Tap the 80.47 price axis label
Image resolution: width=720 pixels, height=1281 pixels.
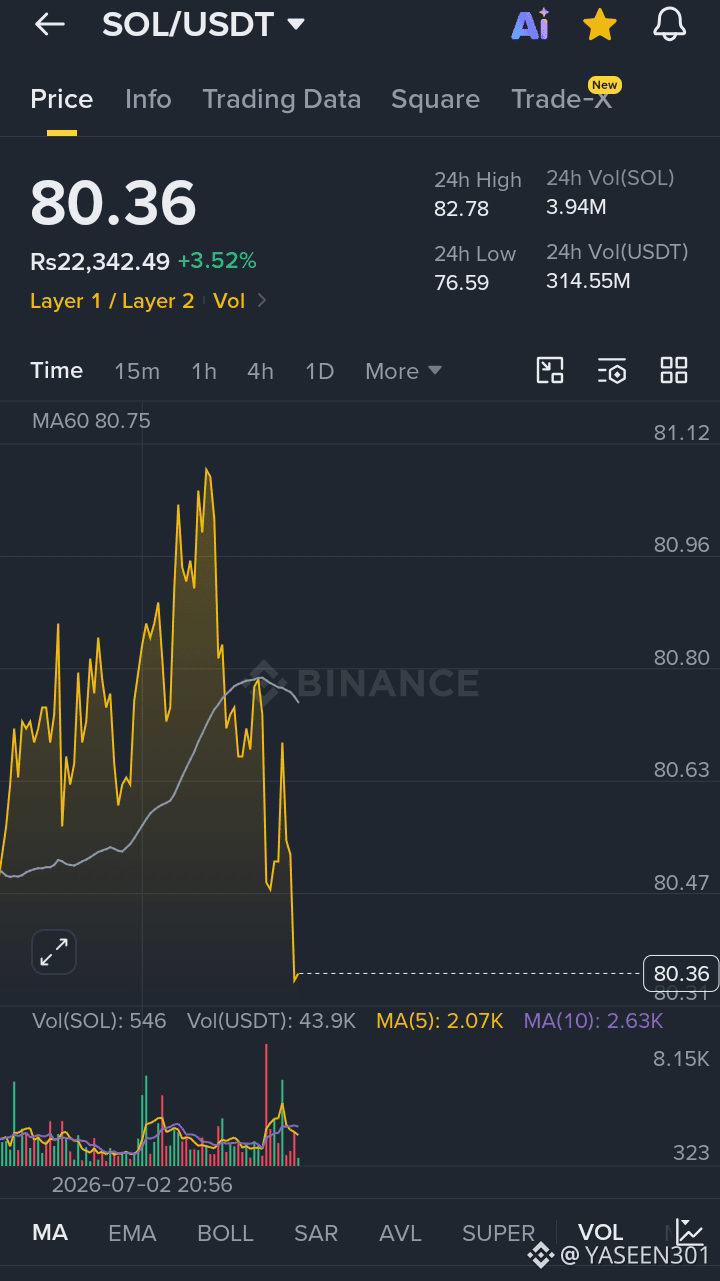point(681,883)
